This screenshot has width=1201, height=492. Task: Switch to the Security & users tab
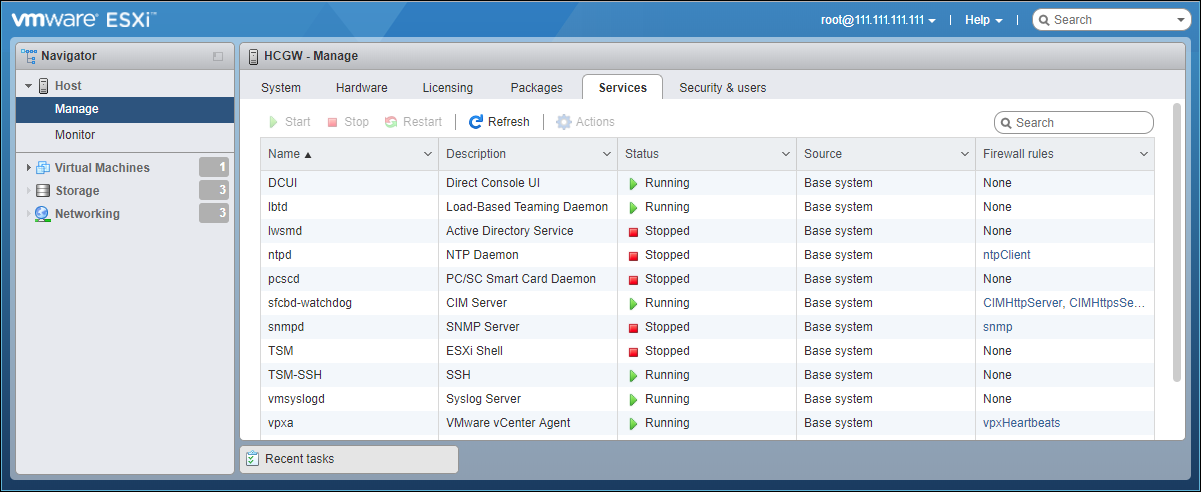[x=723, y=88]
